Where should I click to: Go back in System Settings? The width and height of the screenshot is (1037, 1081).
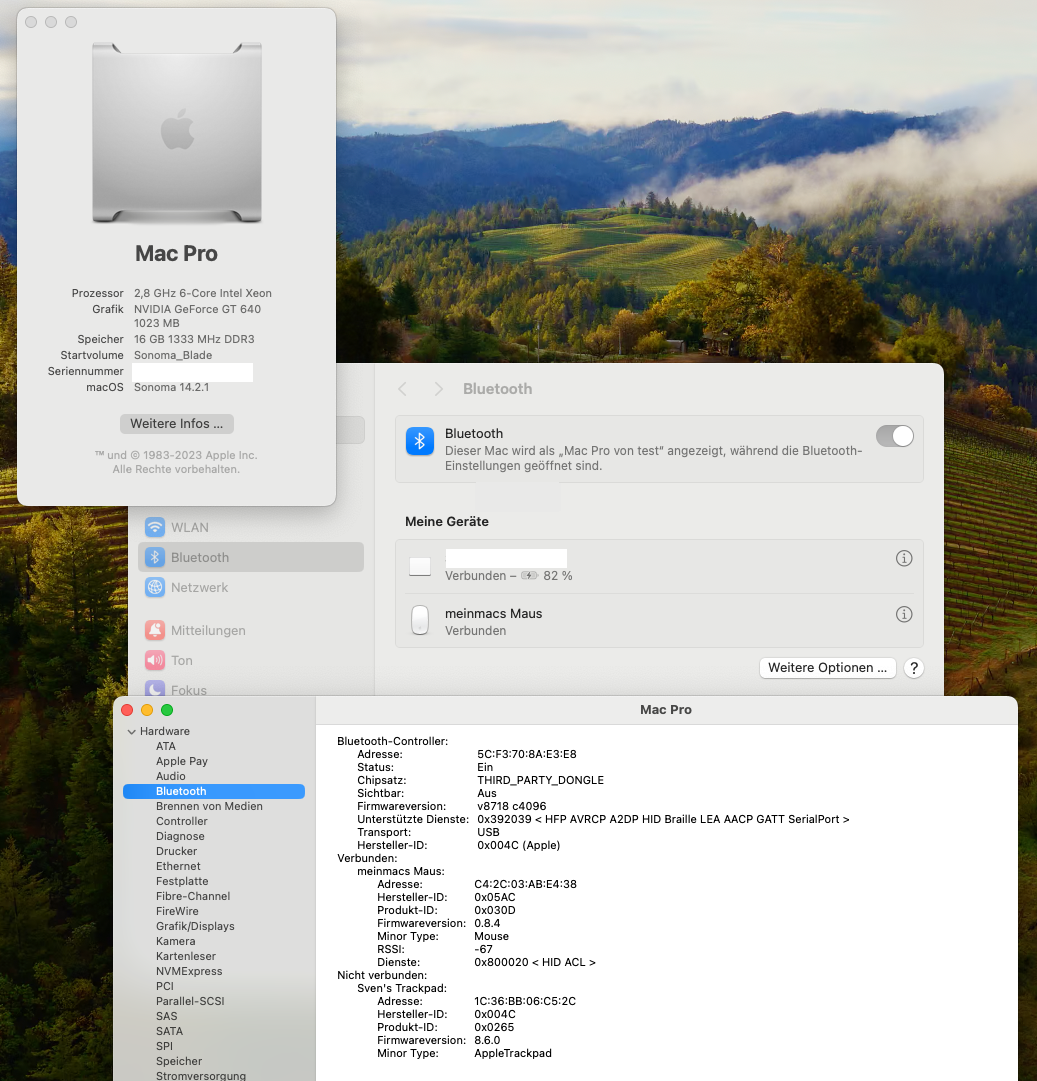tap(403, 389)
